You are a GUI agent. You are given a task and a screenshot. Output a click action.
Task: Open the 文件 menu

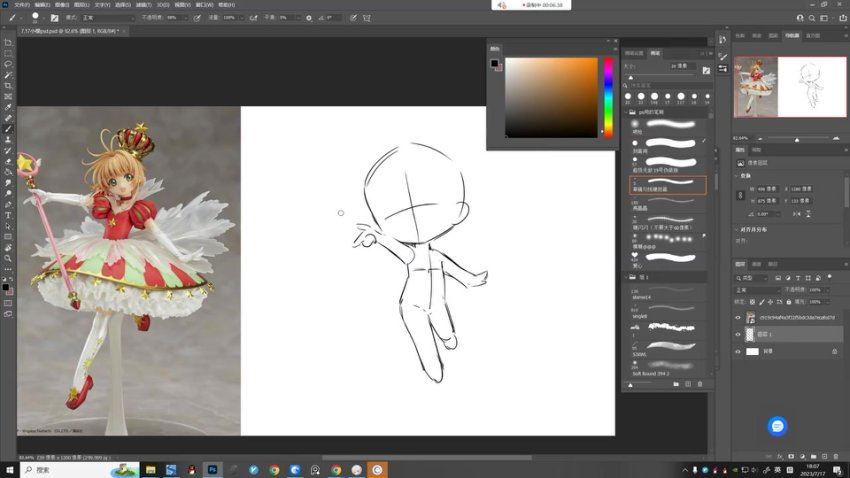pos(22,4)
